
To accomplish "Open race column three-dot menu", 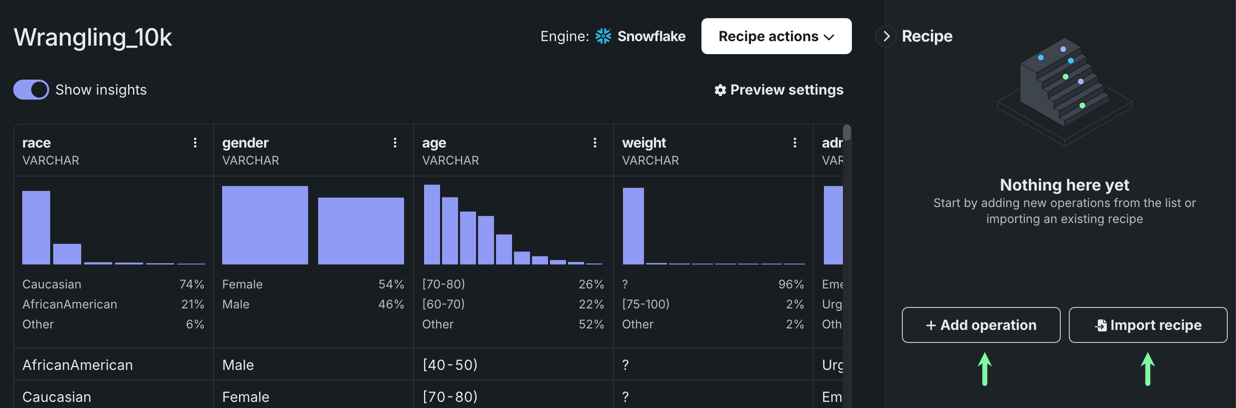I will pyautogui.click(x=195, y=143).
